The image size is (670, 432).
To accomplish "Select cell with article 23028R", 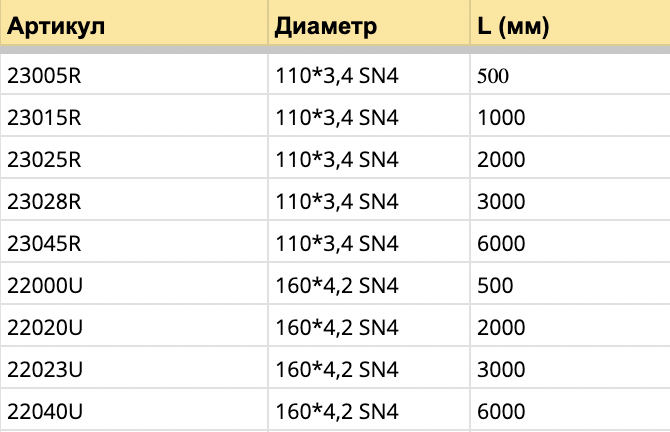I will (x=134, y=200).
